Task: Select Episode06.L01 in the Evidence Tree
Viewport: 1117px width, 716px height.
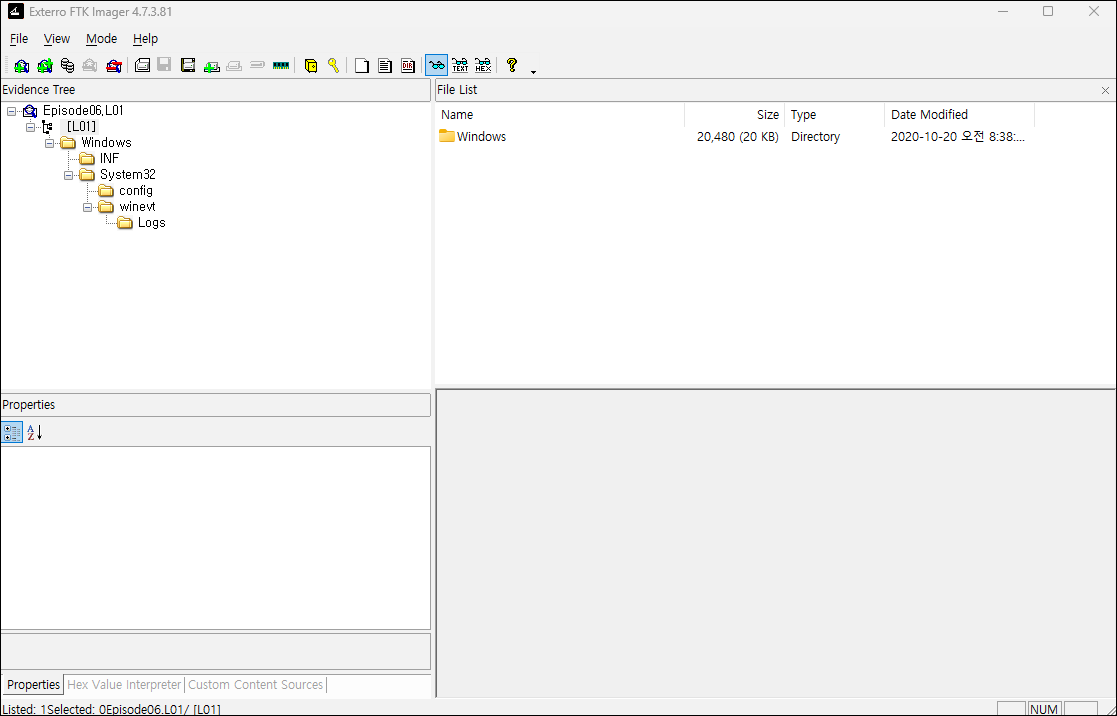Action: point(83,110)
